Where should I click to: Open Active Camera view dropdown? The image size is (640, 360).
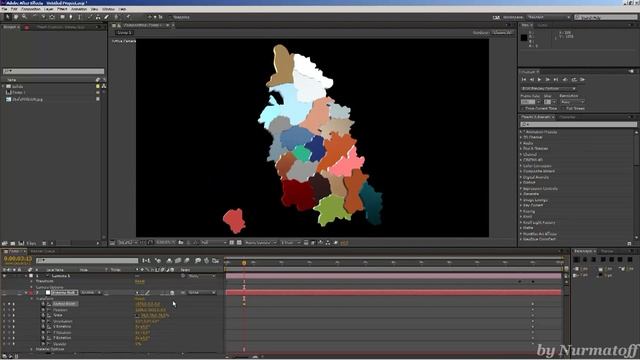[x=260, y=243]
